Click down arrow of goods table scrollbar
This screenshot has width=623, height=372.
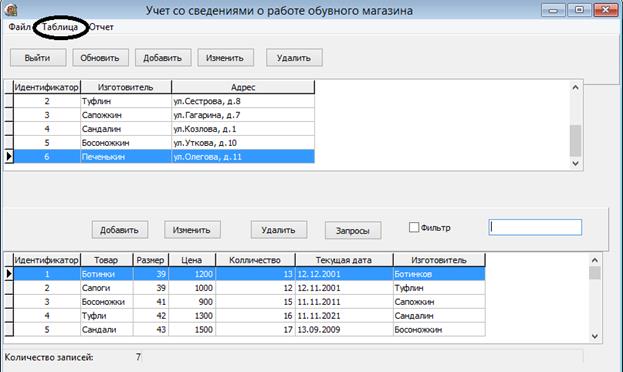[x=595, y=336]
